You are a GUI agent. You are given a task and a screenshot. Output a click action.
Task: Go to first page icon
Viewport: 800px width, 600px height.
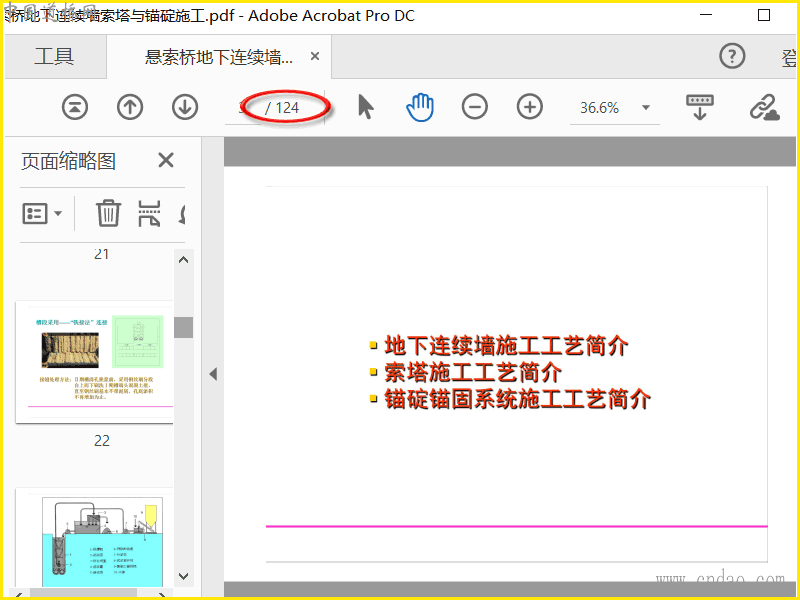(75, 108)
